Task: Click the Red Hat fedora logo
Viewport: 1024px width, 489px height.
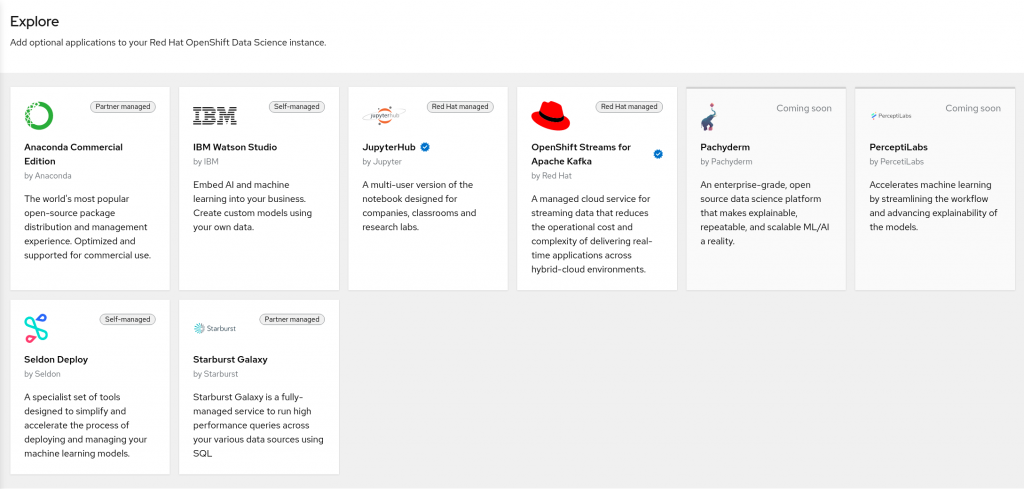Action: (551, 116)
